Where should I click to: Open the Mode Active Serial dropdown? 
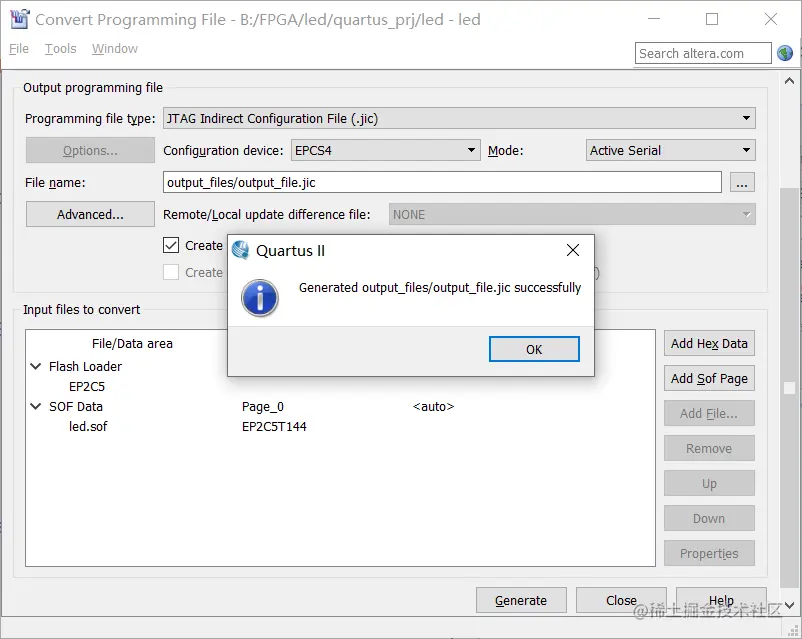click(670, 150)
